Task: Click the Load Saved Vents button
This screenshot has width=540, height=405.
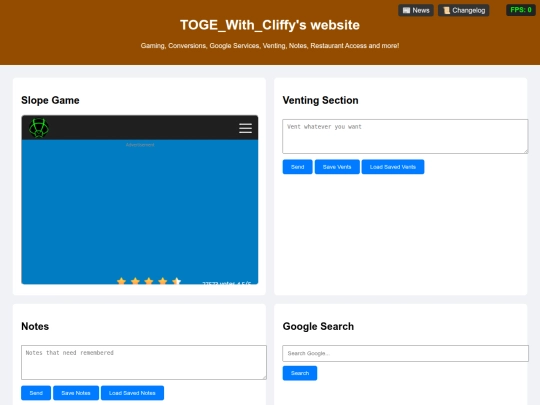Action: pyautogui.click(x=393, y=167)
